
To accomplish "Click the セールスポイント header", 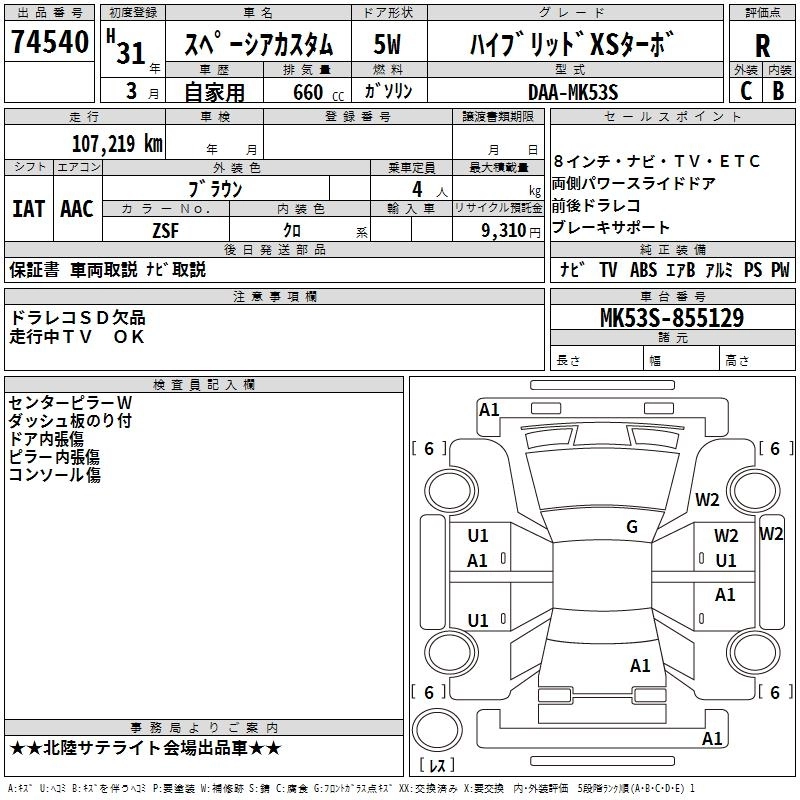I will point(672,116).
